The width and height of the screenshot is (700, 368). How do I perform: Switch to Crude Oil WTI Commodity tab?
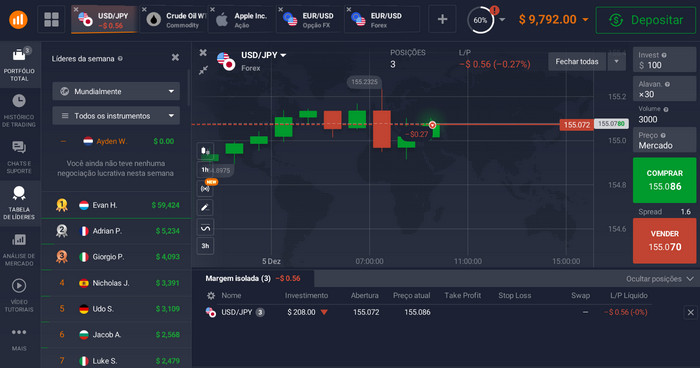174,20
